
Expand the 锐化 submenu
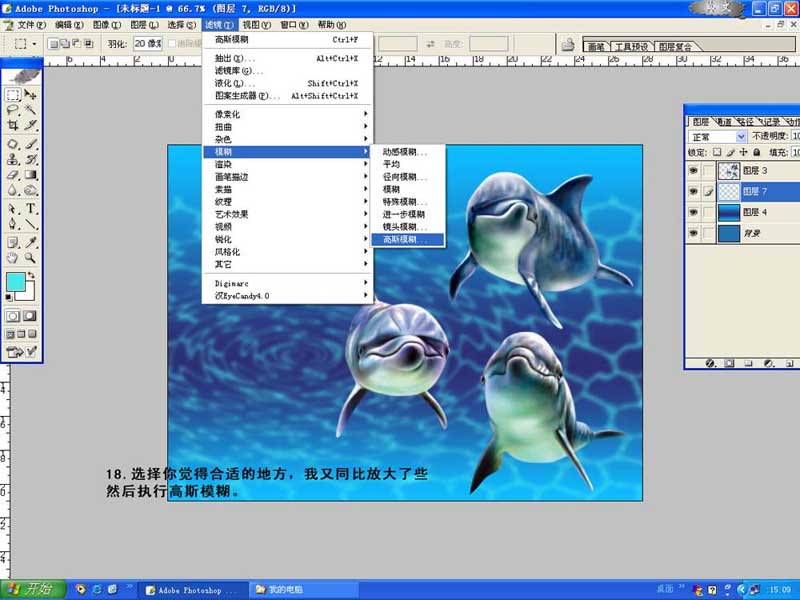coord(288,239)
